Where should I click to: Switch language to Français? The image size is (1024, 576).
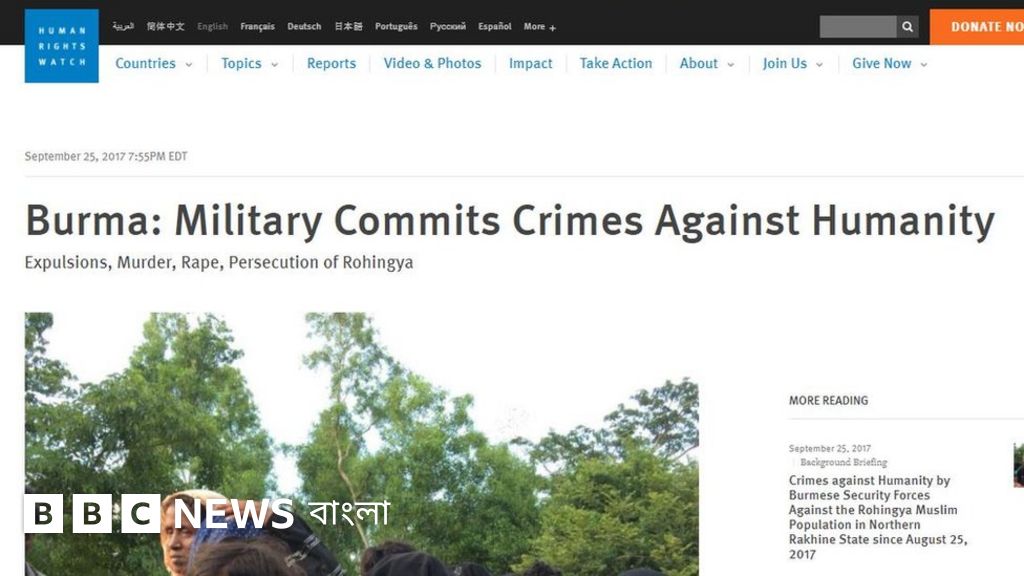tap(257, 26)
